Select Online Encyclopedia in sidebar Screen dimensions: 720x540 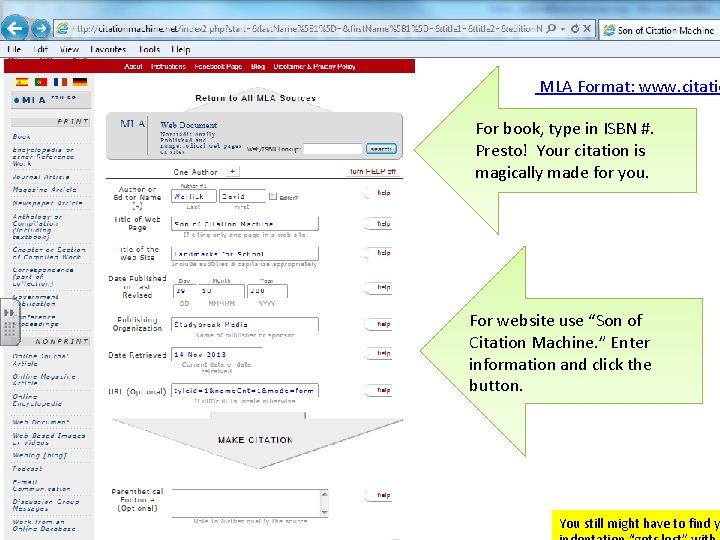pos(37,400)
